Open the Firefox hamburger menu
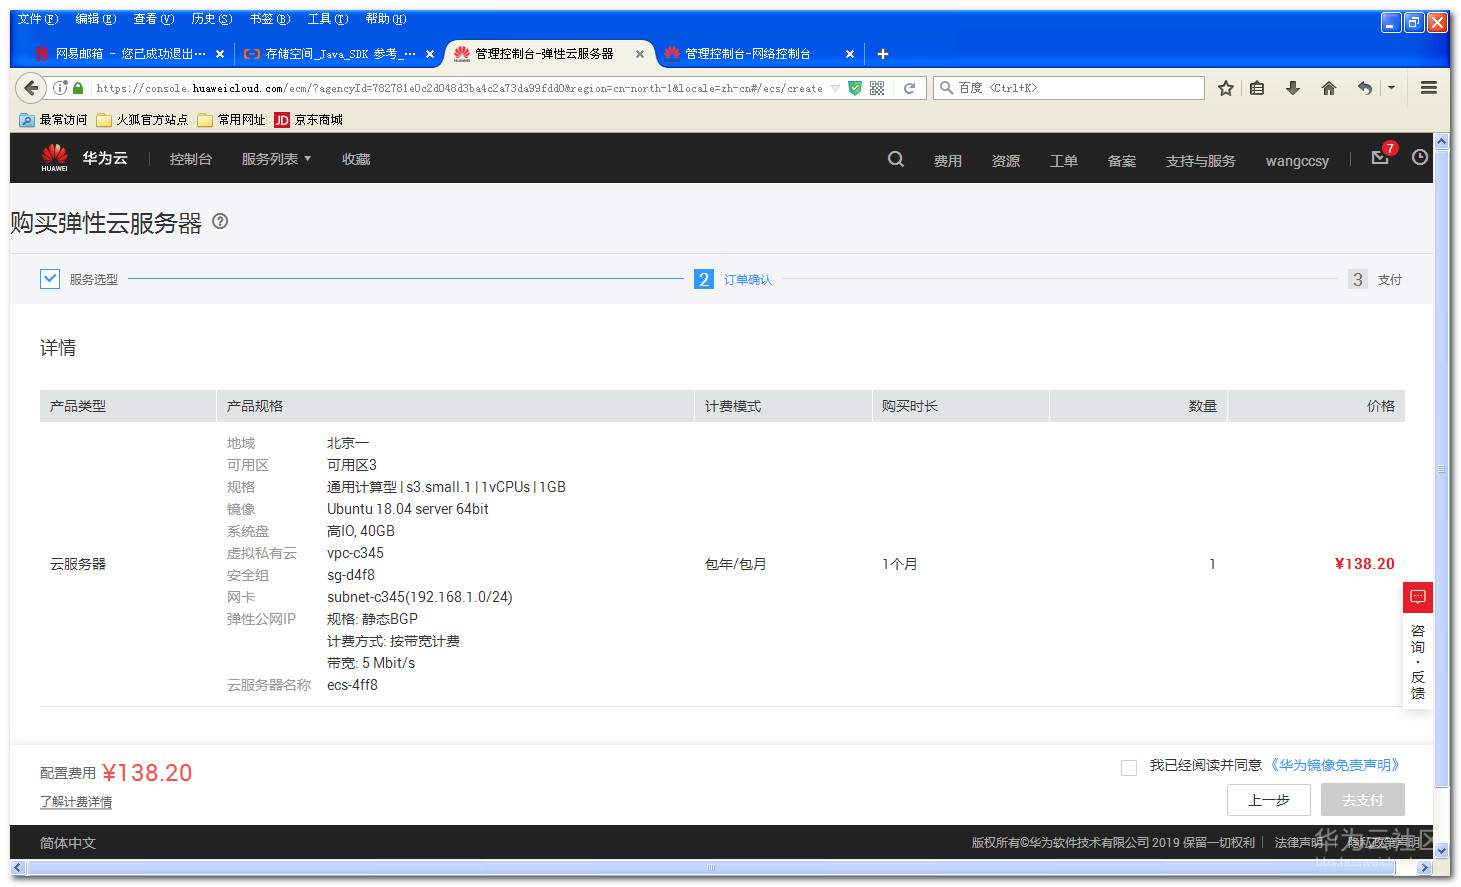The width and height of the screenshot is (1461, 887). (1429, 88)
